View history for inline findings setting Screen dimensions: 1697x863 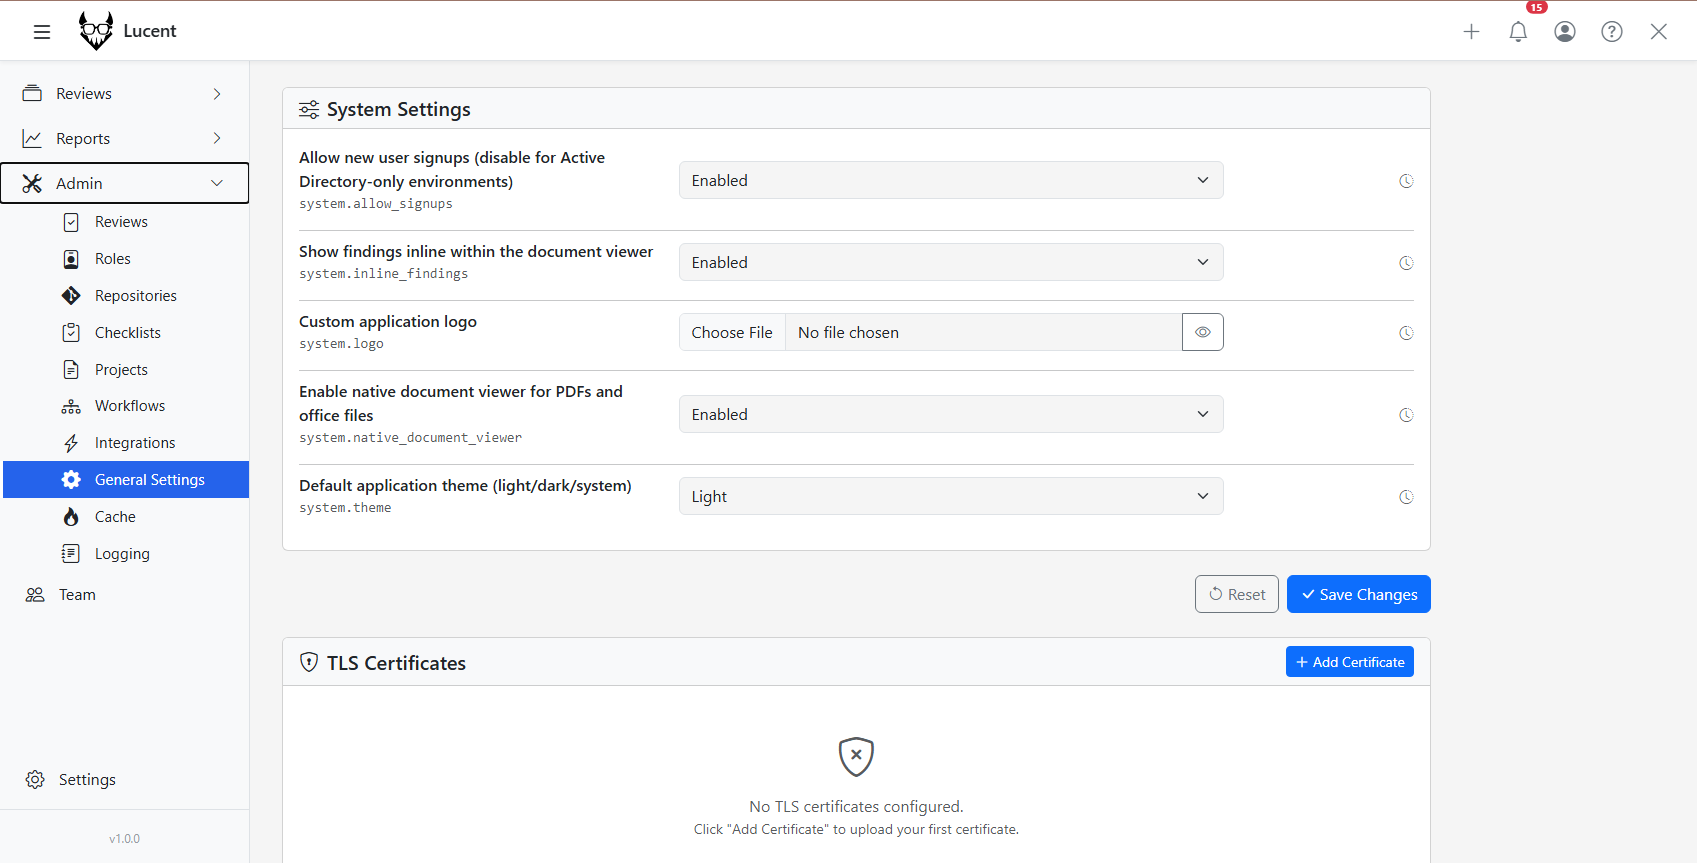pyautogui.click(x=1406, y=263)
